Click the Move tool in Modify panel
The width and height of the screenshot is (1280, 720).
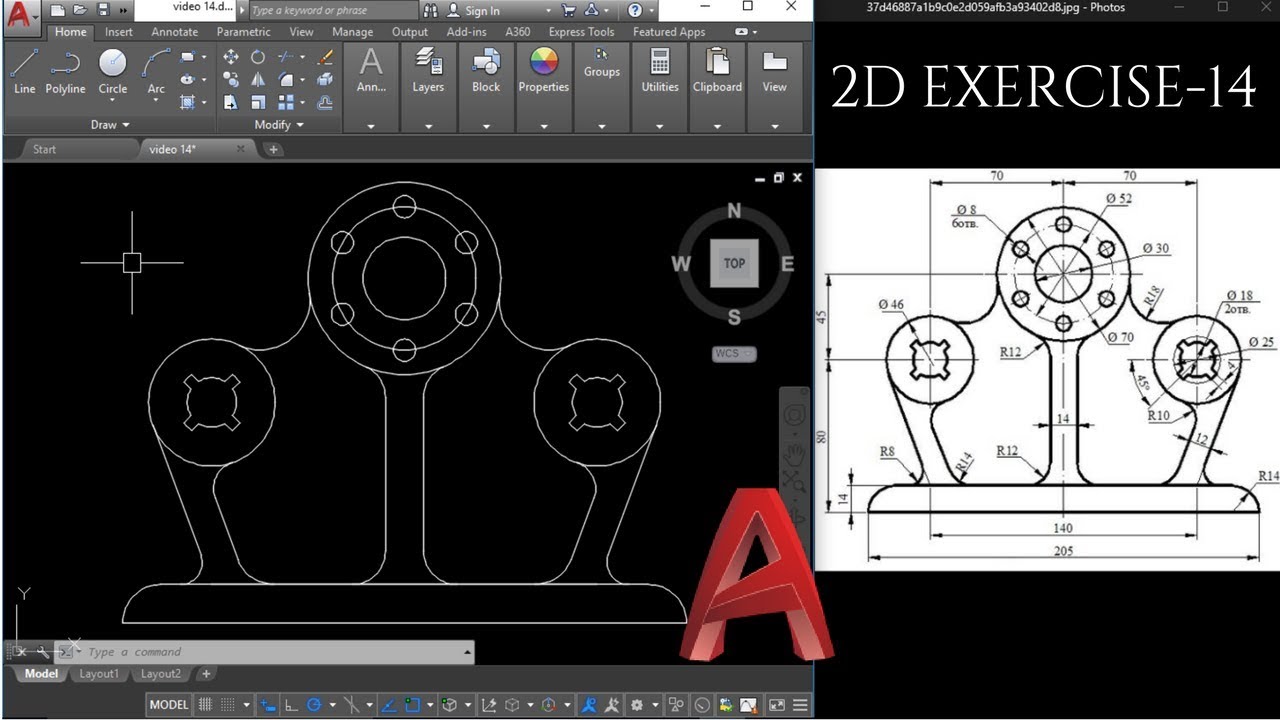point(231,57)
